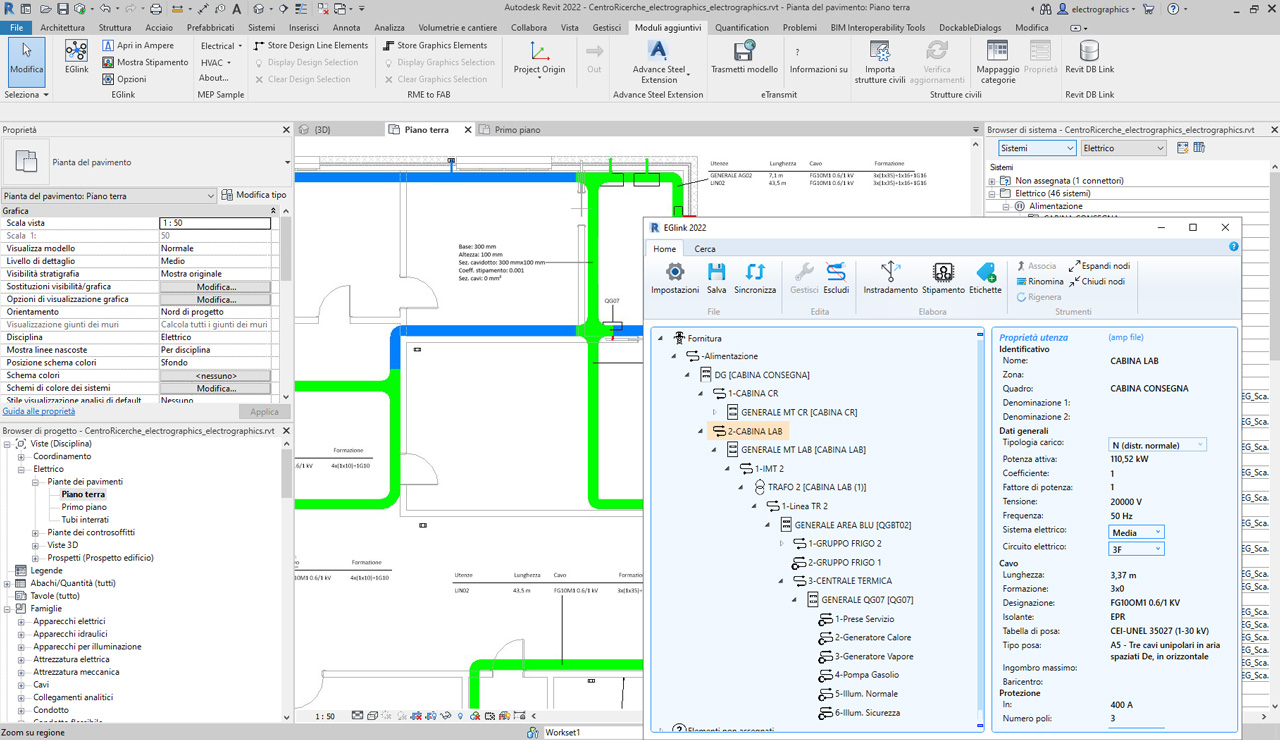Screen dimensions: 1280x740
Task: Open the Sistemi dropdown in system browser
Action: [x=1036, y=148]
